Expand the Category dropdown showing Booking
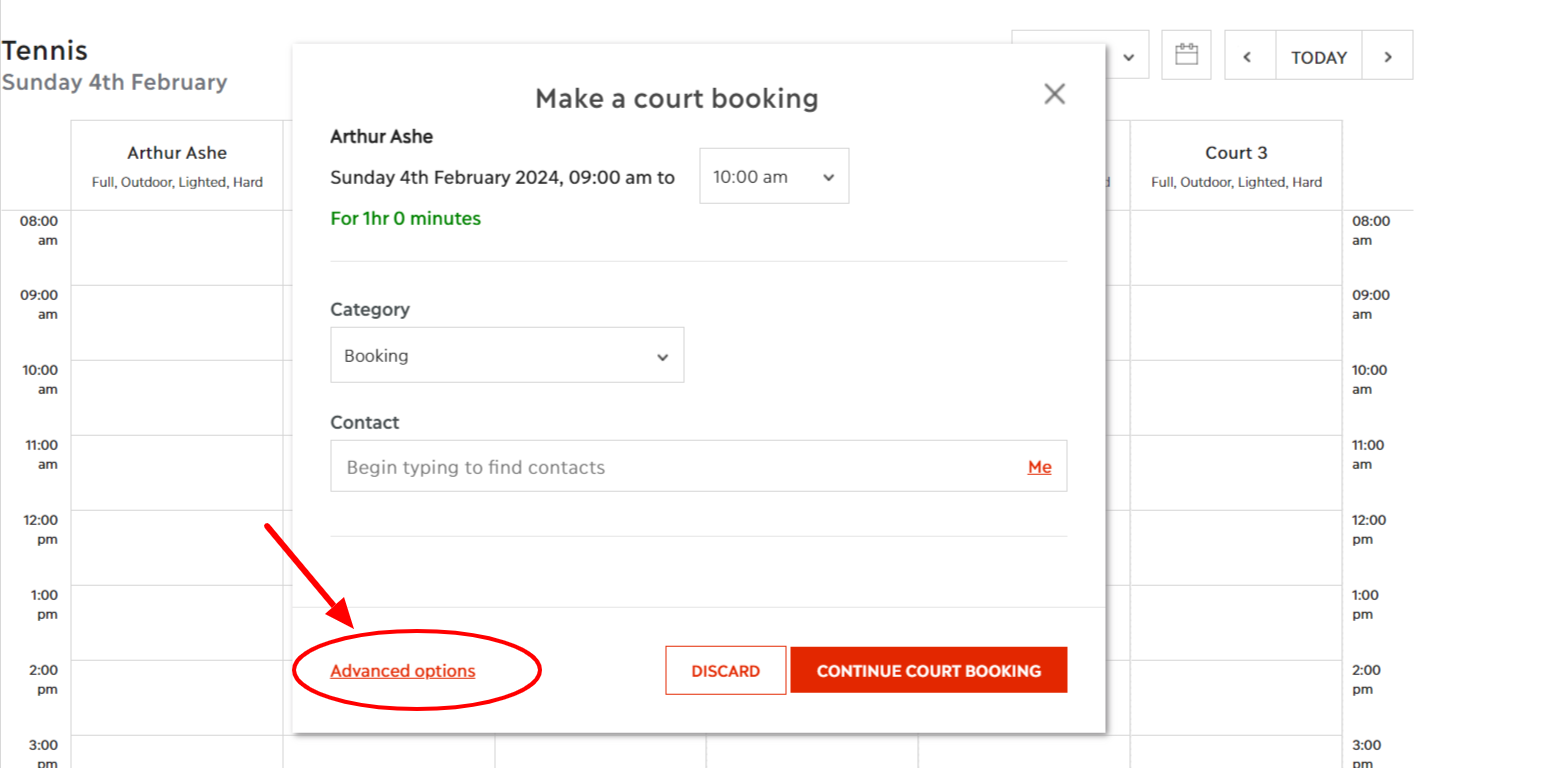 [x=507, y=355]
